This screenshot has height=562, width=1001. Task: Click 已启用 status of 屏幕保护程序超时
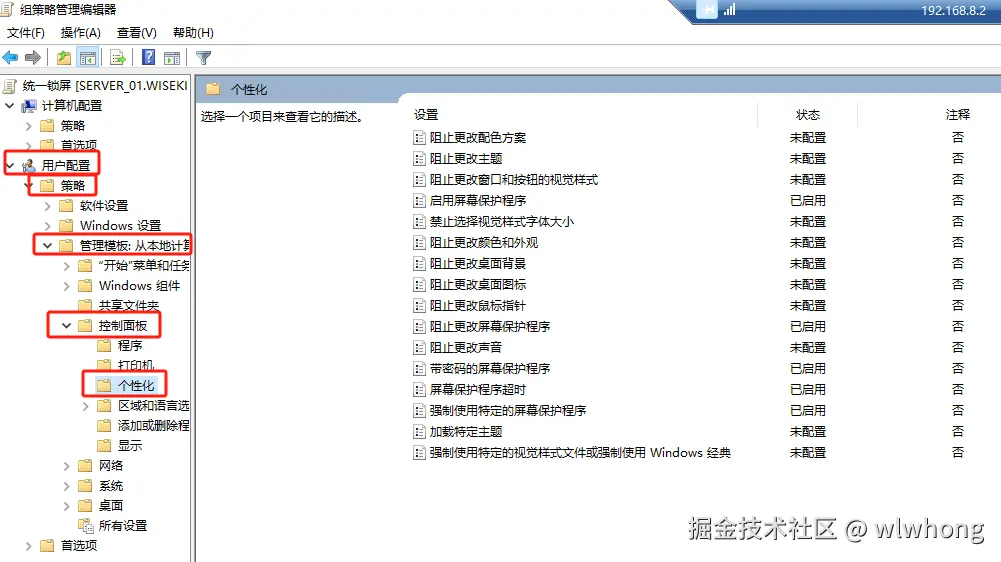[x=808, y=390]
